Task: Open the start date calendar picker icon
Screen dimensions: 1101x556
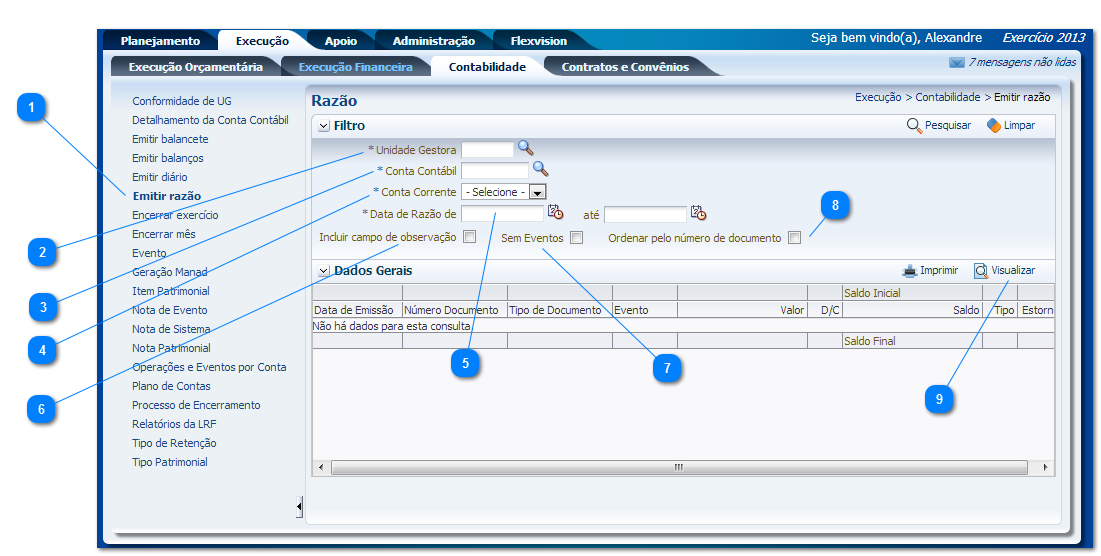Action: (x=555, y=212)
